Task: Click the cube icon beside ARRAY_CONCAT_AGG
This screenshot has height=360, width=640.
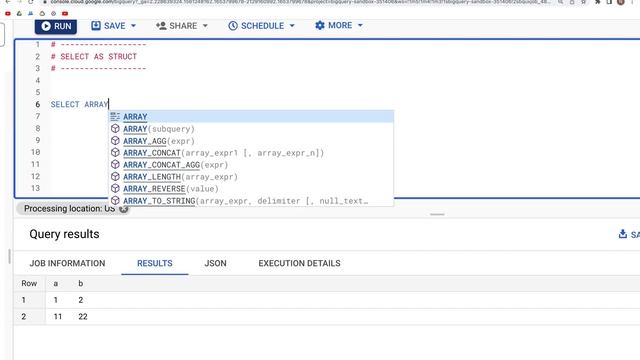Action: pyautogui.click(x=115, y=164)
